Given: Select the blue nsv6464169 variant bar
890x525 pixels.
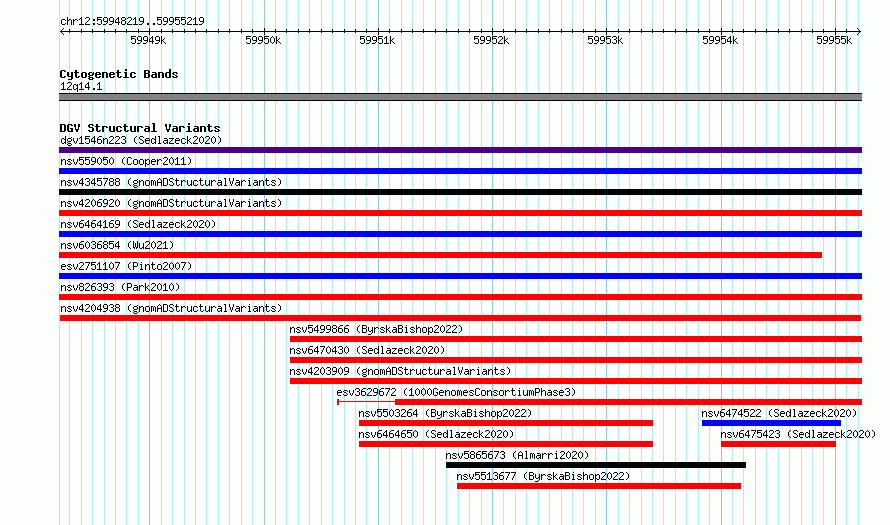Looking at the screenshot, I should 460,234.
